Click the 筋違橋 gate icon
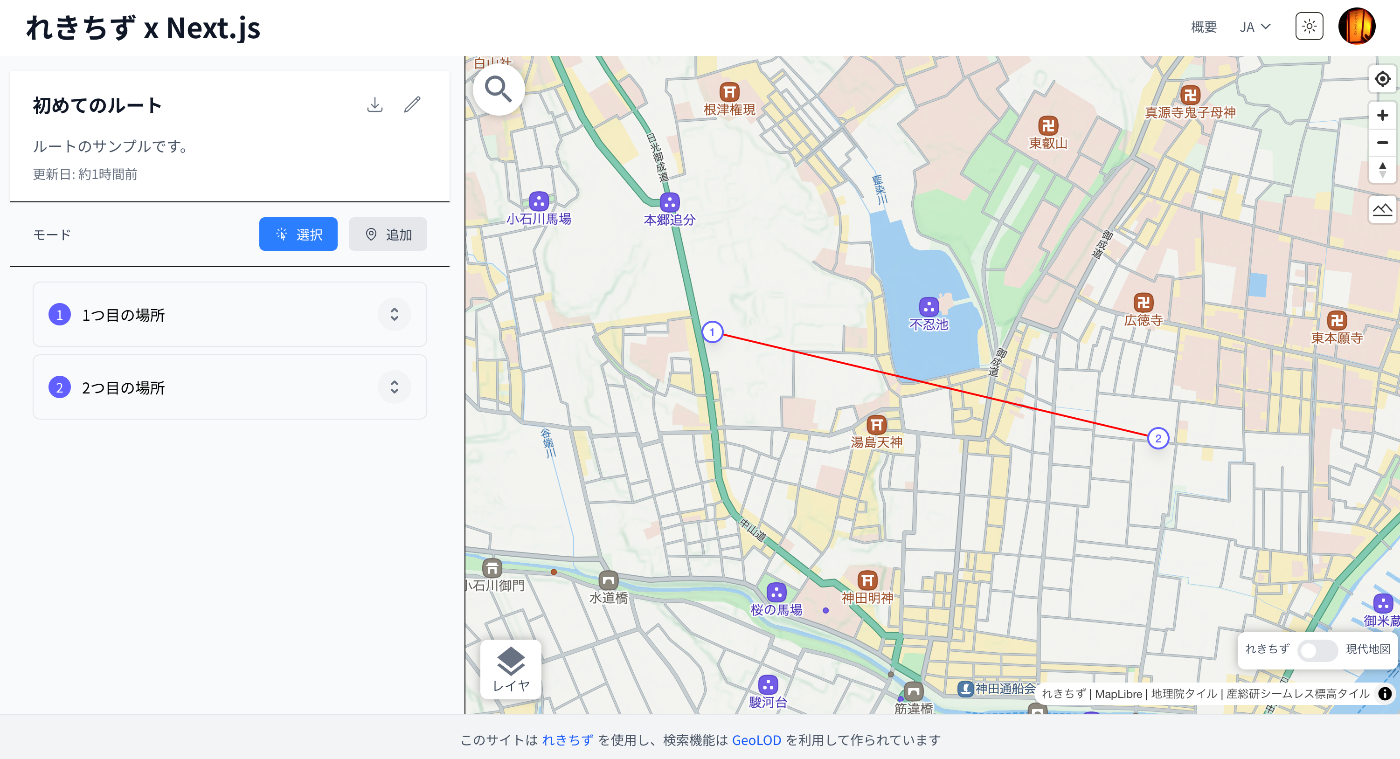Viewport: 1400px width, 759px height. point(913,691)
